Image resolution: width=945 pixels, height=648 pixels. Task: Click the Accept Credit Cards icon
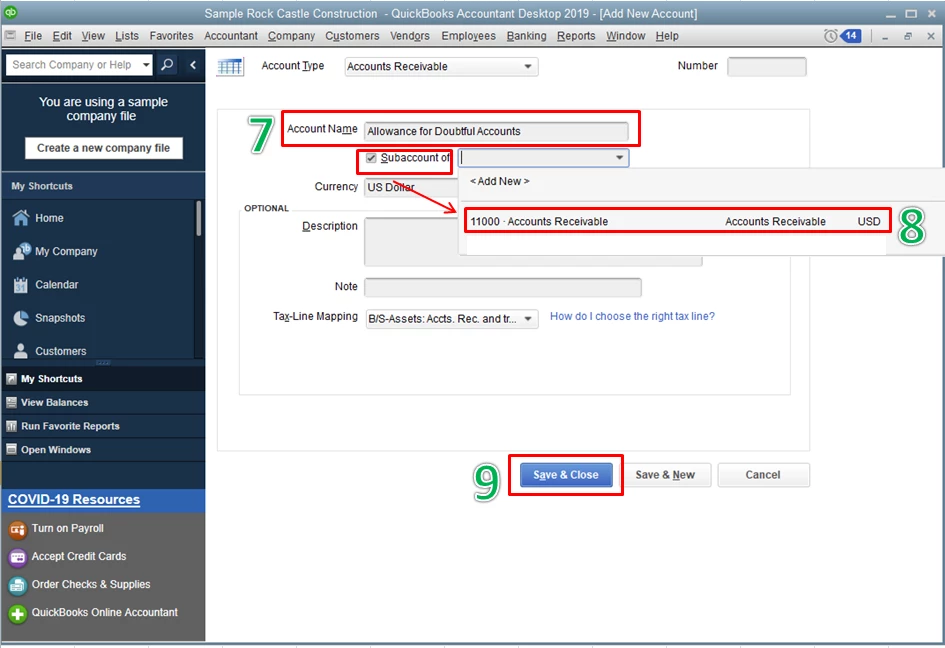pyautogui.click(x=17, y=557)
